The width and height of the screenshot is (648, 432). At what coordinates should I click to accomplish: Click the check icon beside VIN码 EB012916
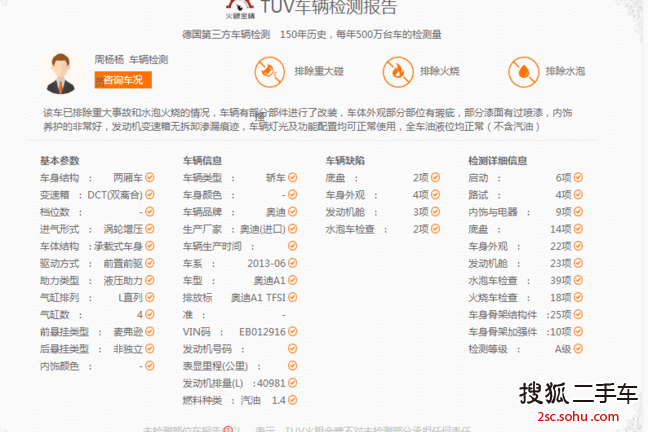tap(293, 332)
